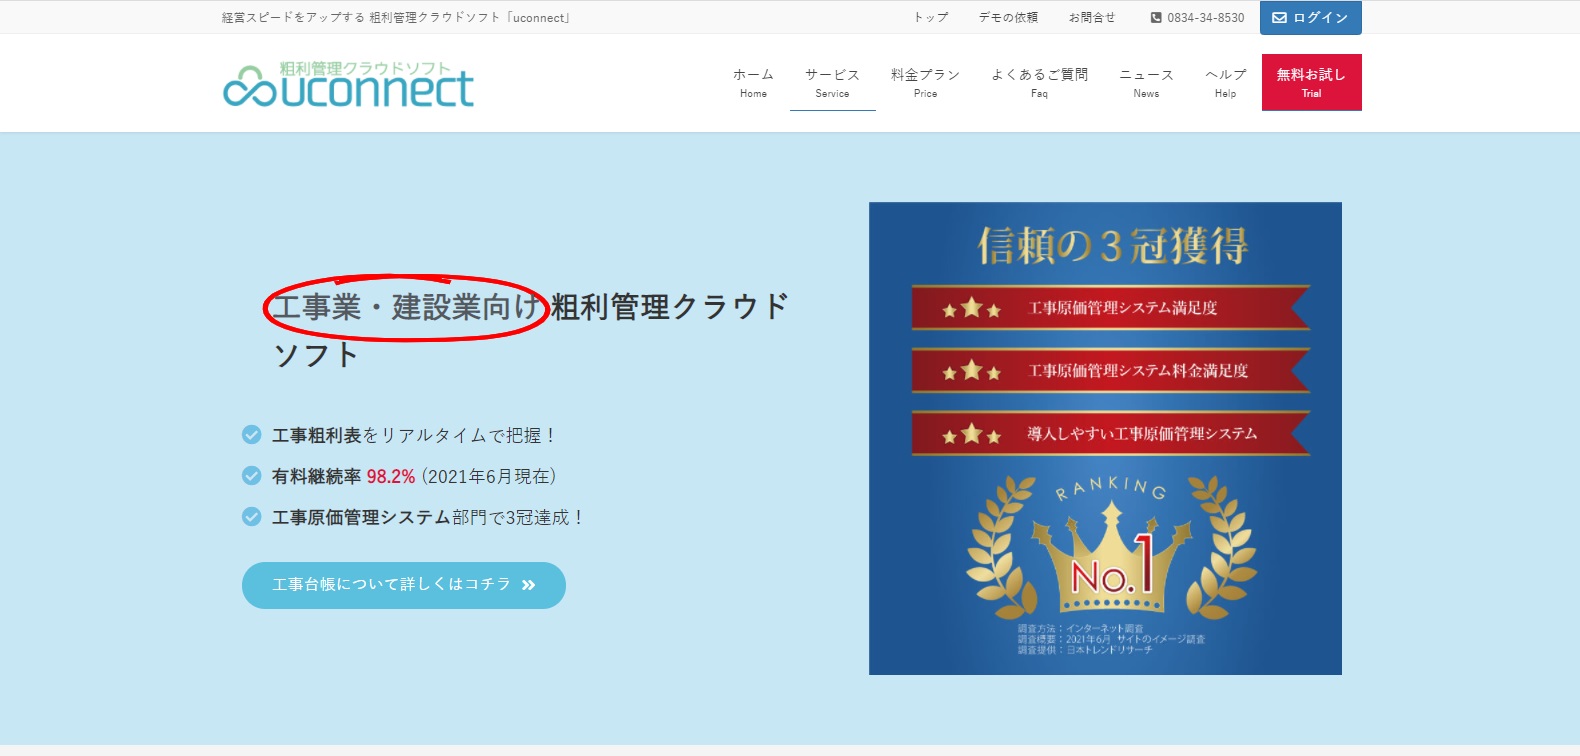This screenshot has width=1580, height=756.
Task: Click the 粗利管理クラウドソフト headline text
Action: pyautogui.click(x=530, y=330)
